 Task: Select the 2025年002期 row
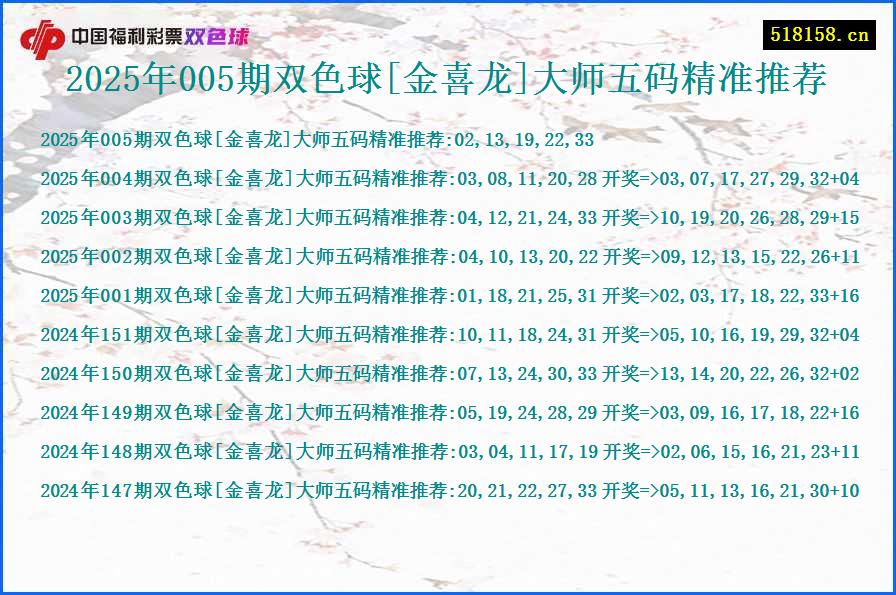[448, 257]
